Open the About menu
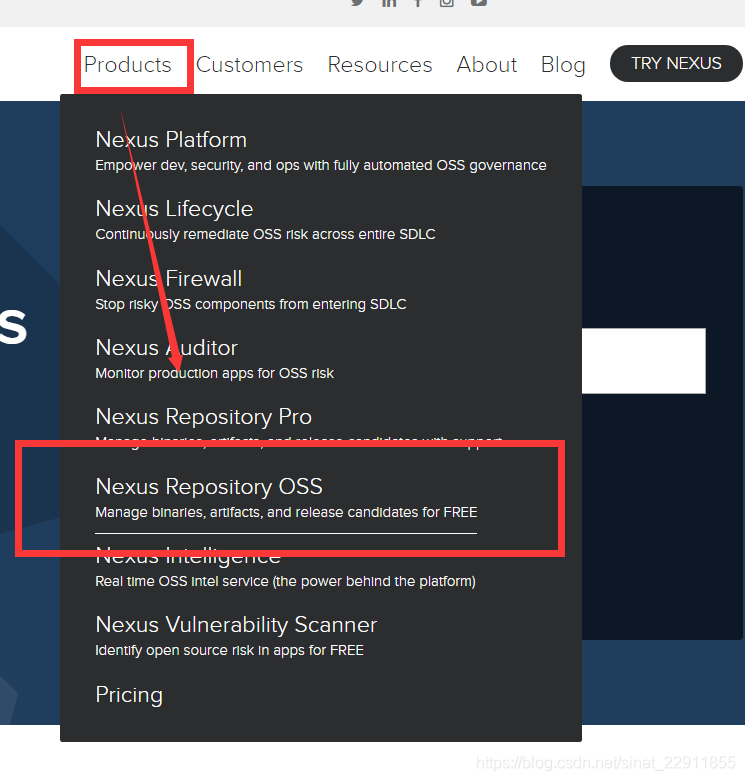745x781 pixels. click(487, 65)
